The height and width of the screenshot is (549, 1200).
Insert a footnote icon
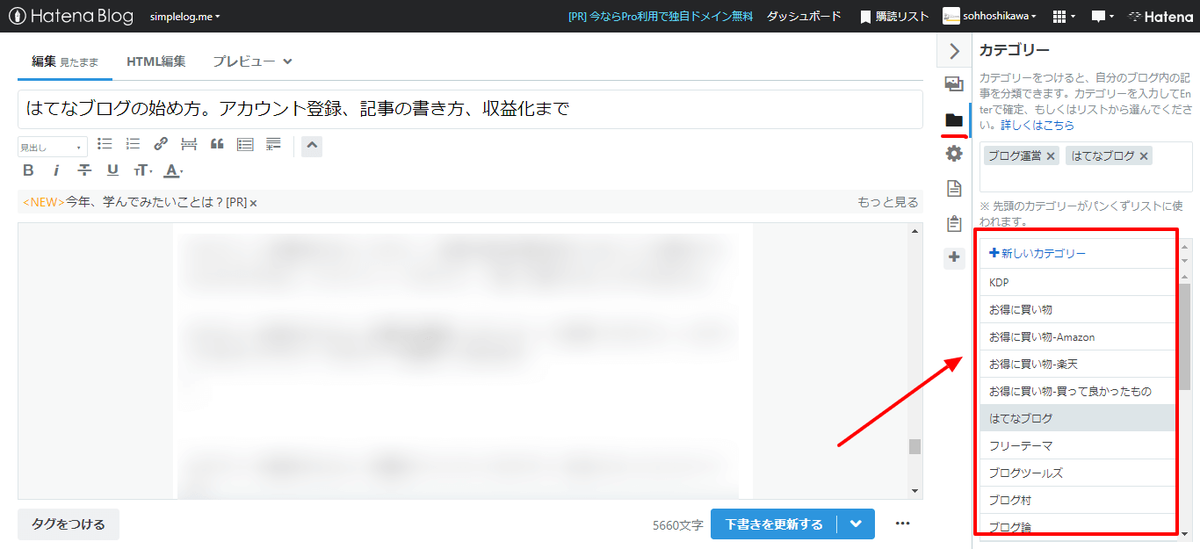(273, 145)
